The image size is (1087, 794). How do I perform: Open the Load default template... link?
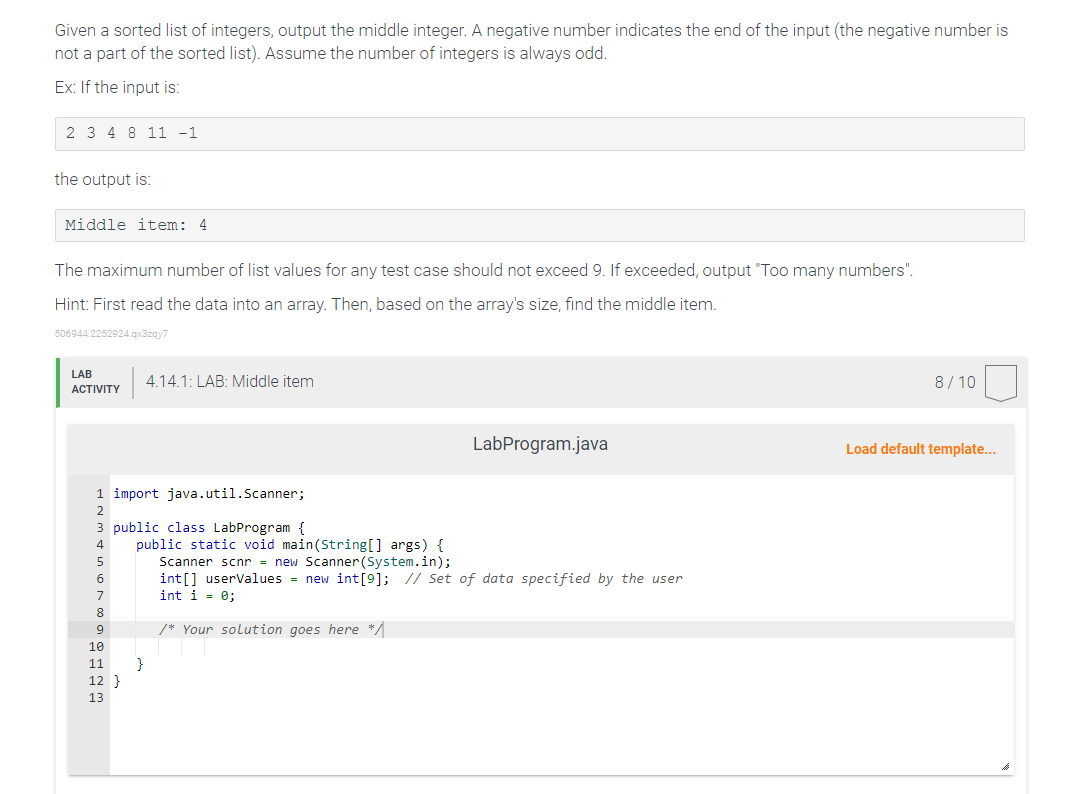pos(920,449)
